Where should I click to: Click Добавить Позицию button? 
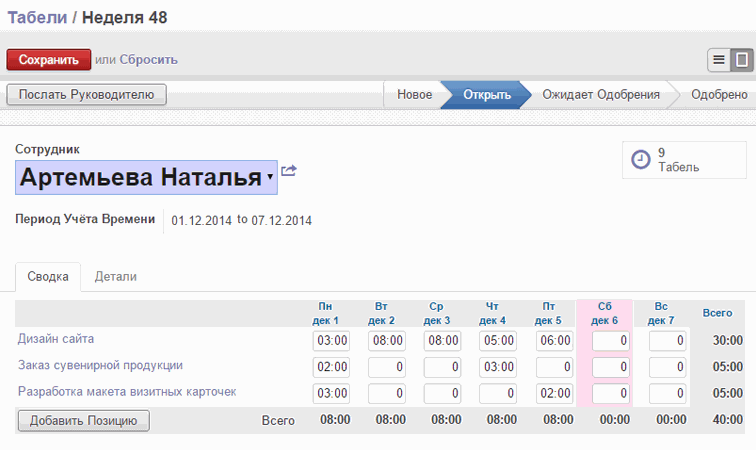(84, 421)
